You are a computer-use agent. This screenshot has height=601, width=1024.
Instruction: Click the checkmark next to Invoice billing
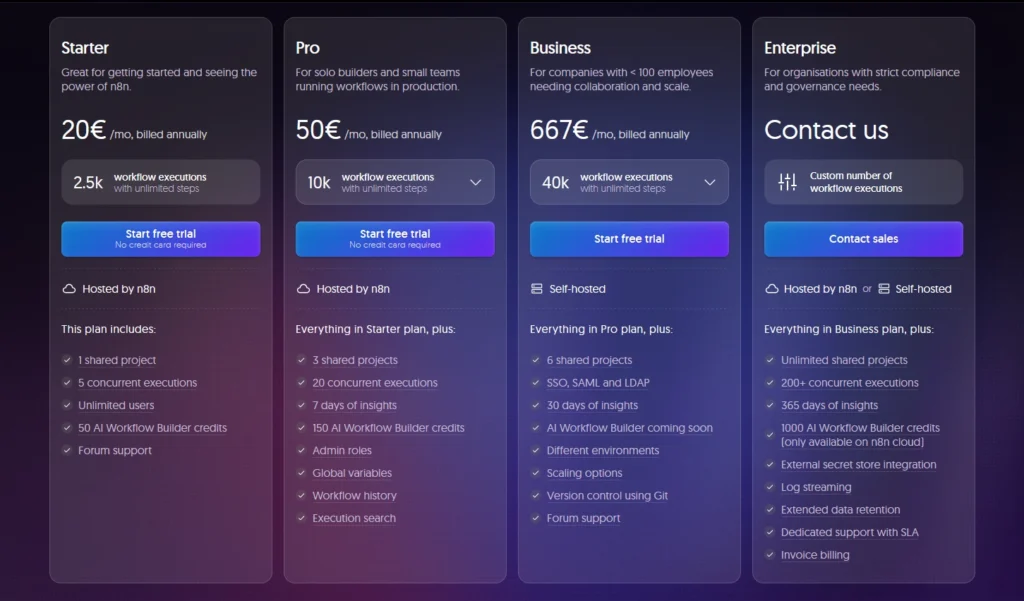click(x=770, y=555)
